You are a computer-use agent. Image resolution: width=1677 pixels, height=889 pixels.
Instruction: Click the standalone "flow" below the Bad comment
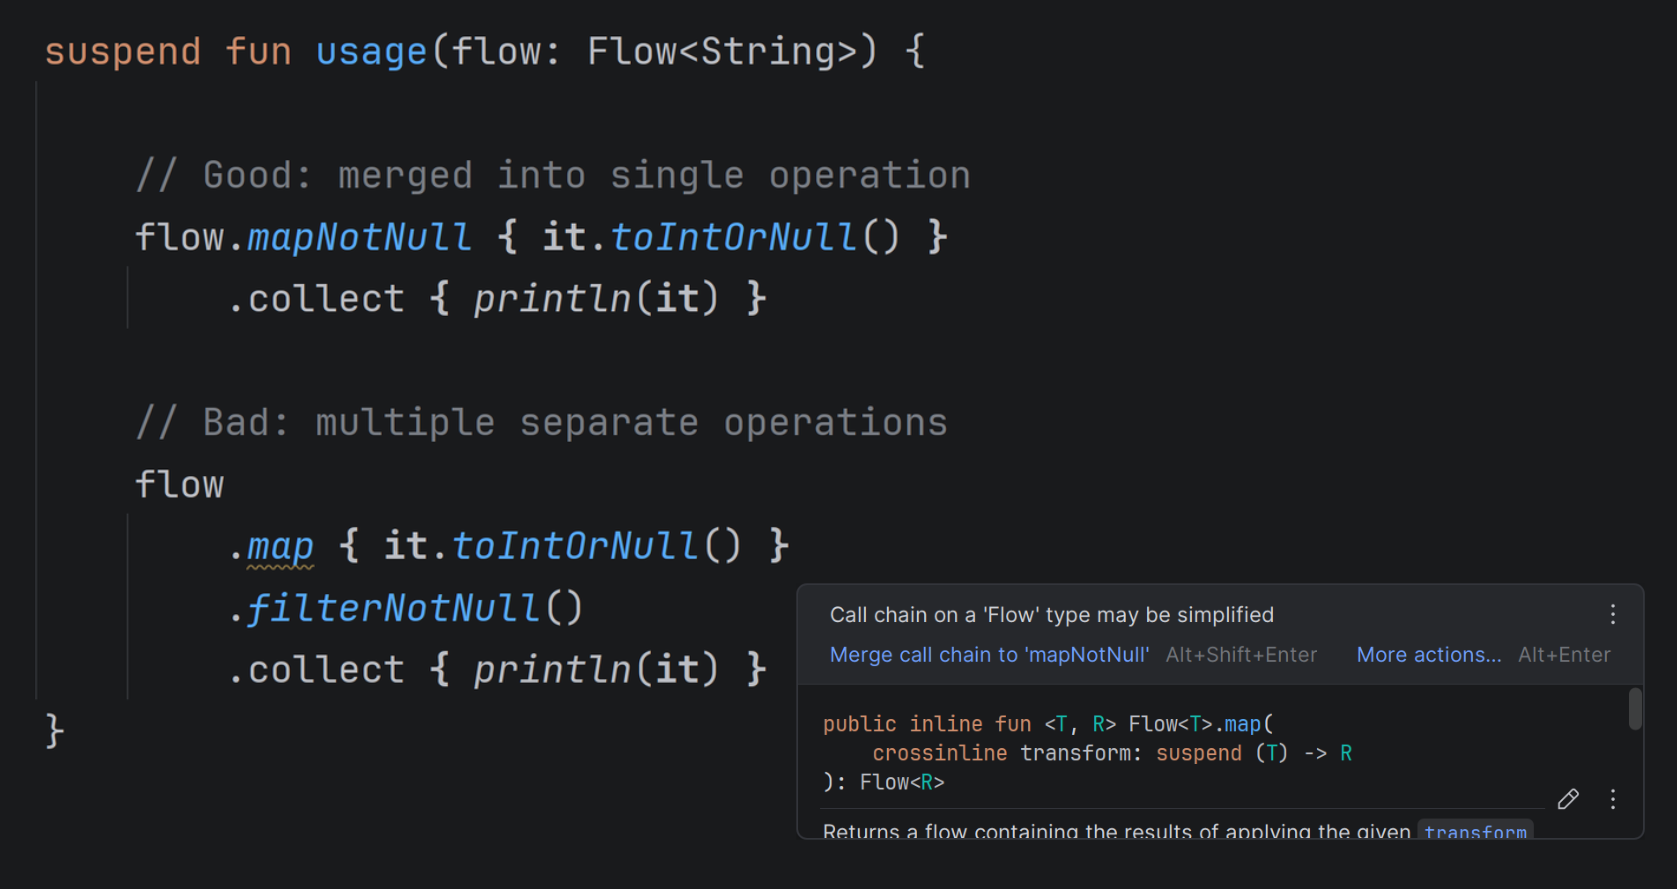(180, 485)
